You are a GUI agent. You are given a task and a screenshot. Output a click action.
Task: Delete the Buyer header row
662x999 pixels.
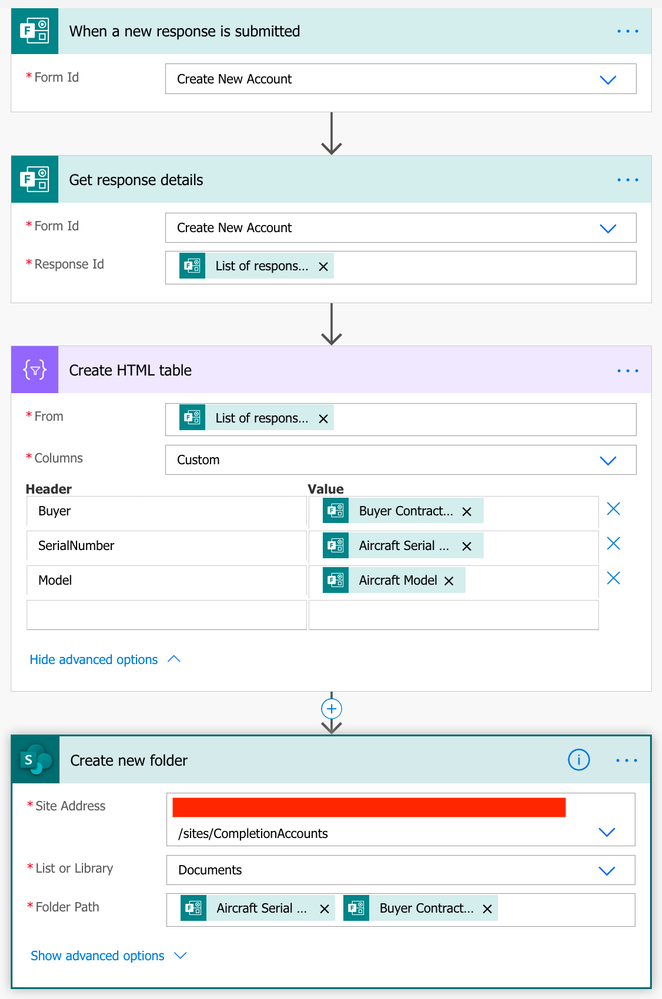[614, 508]
